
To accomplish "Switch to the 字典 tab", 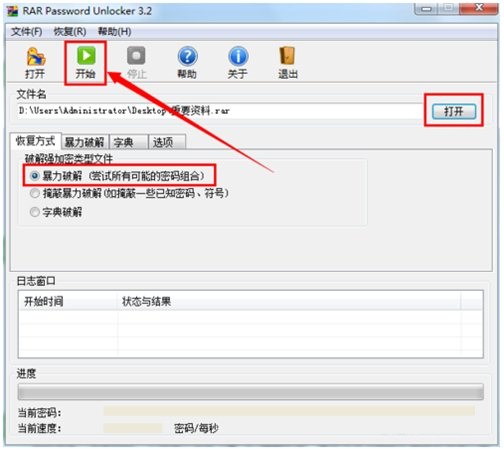I will point(128,142).
